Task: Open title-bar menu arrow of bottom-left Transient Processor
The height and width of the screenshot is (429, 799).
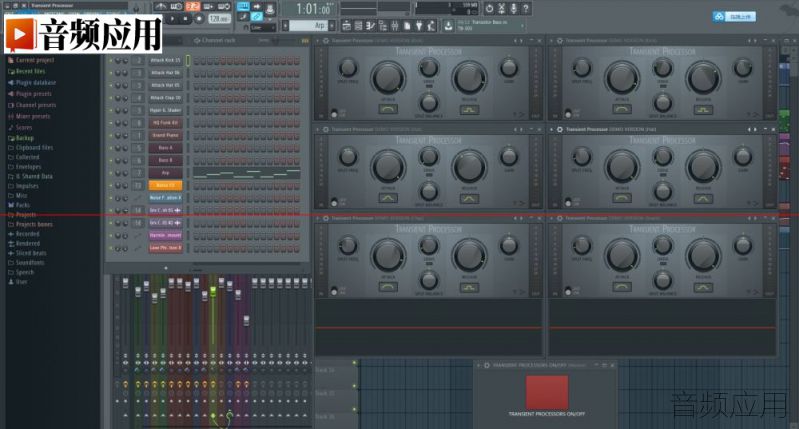Action: point(318,218)
